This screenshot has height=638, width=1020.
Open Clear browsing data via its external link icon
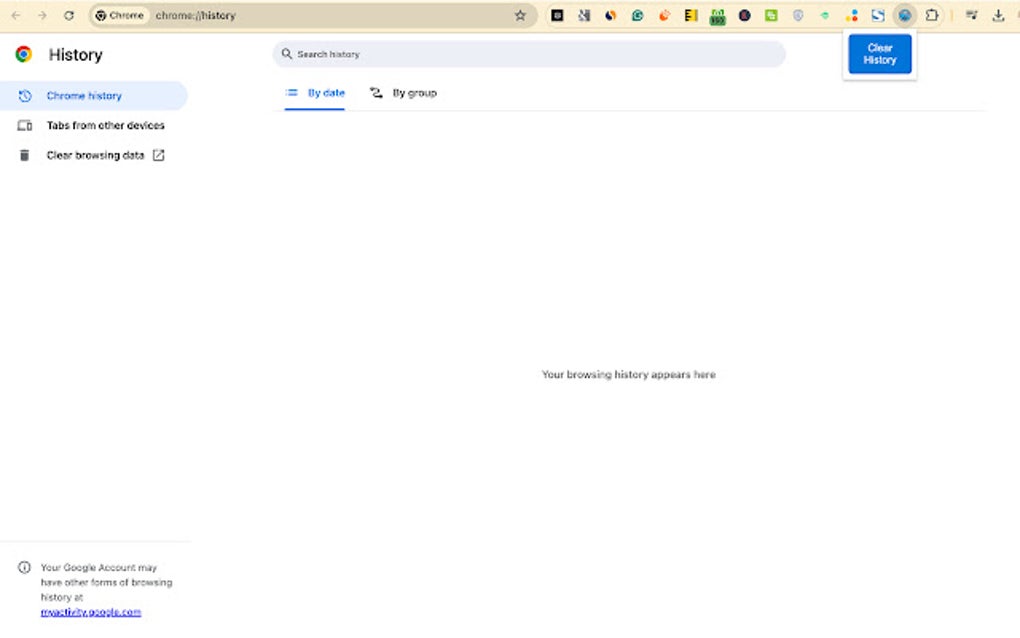(159, 155)
